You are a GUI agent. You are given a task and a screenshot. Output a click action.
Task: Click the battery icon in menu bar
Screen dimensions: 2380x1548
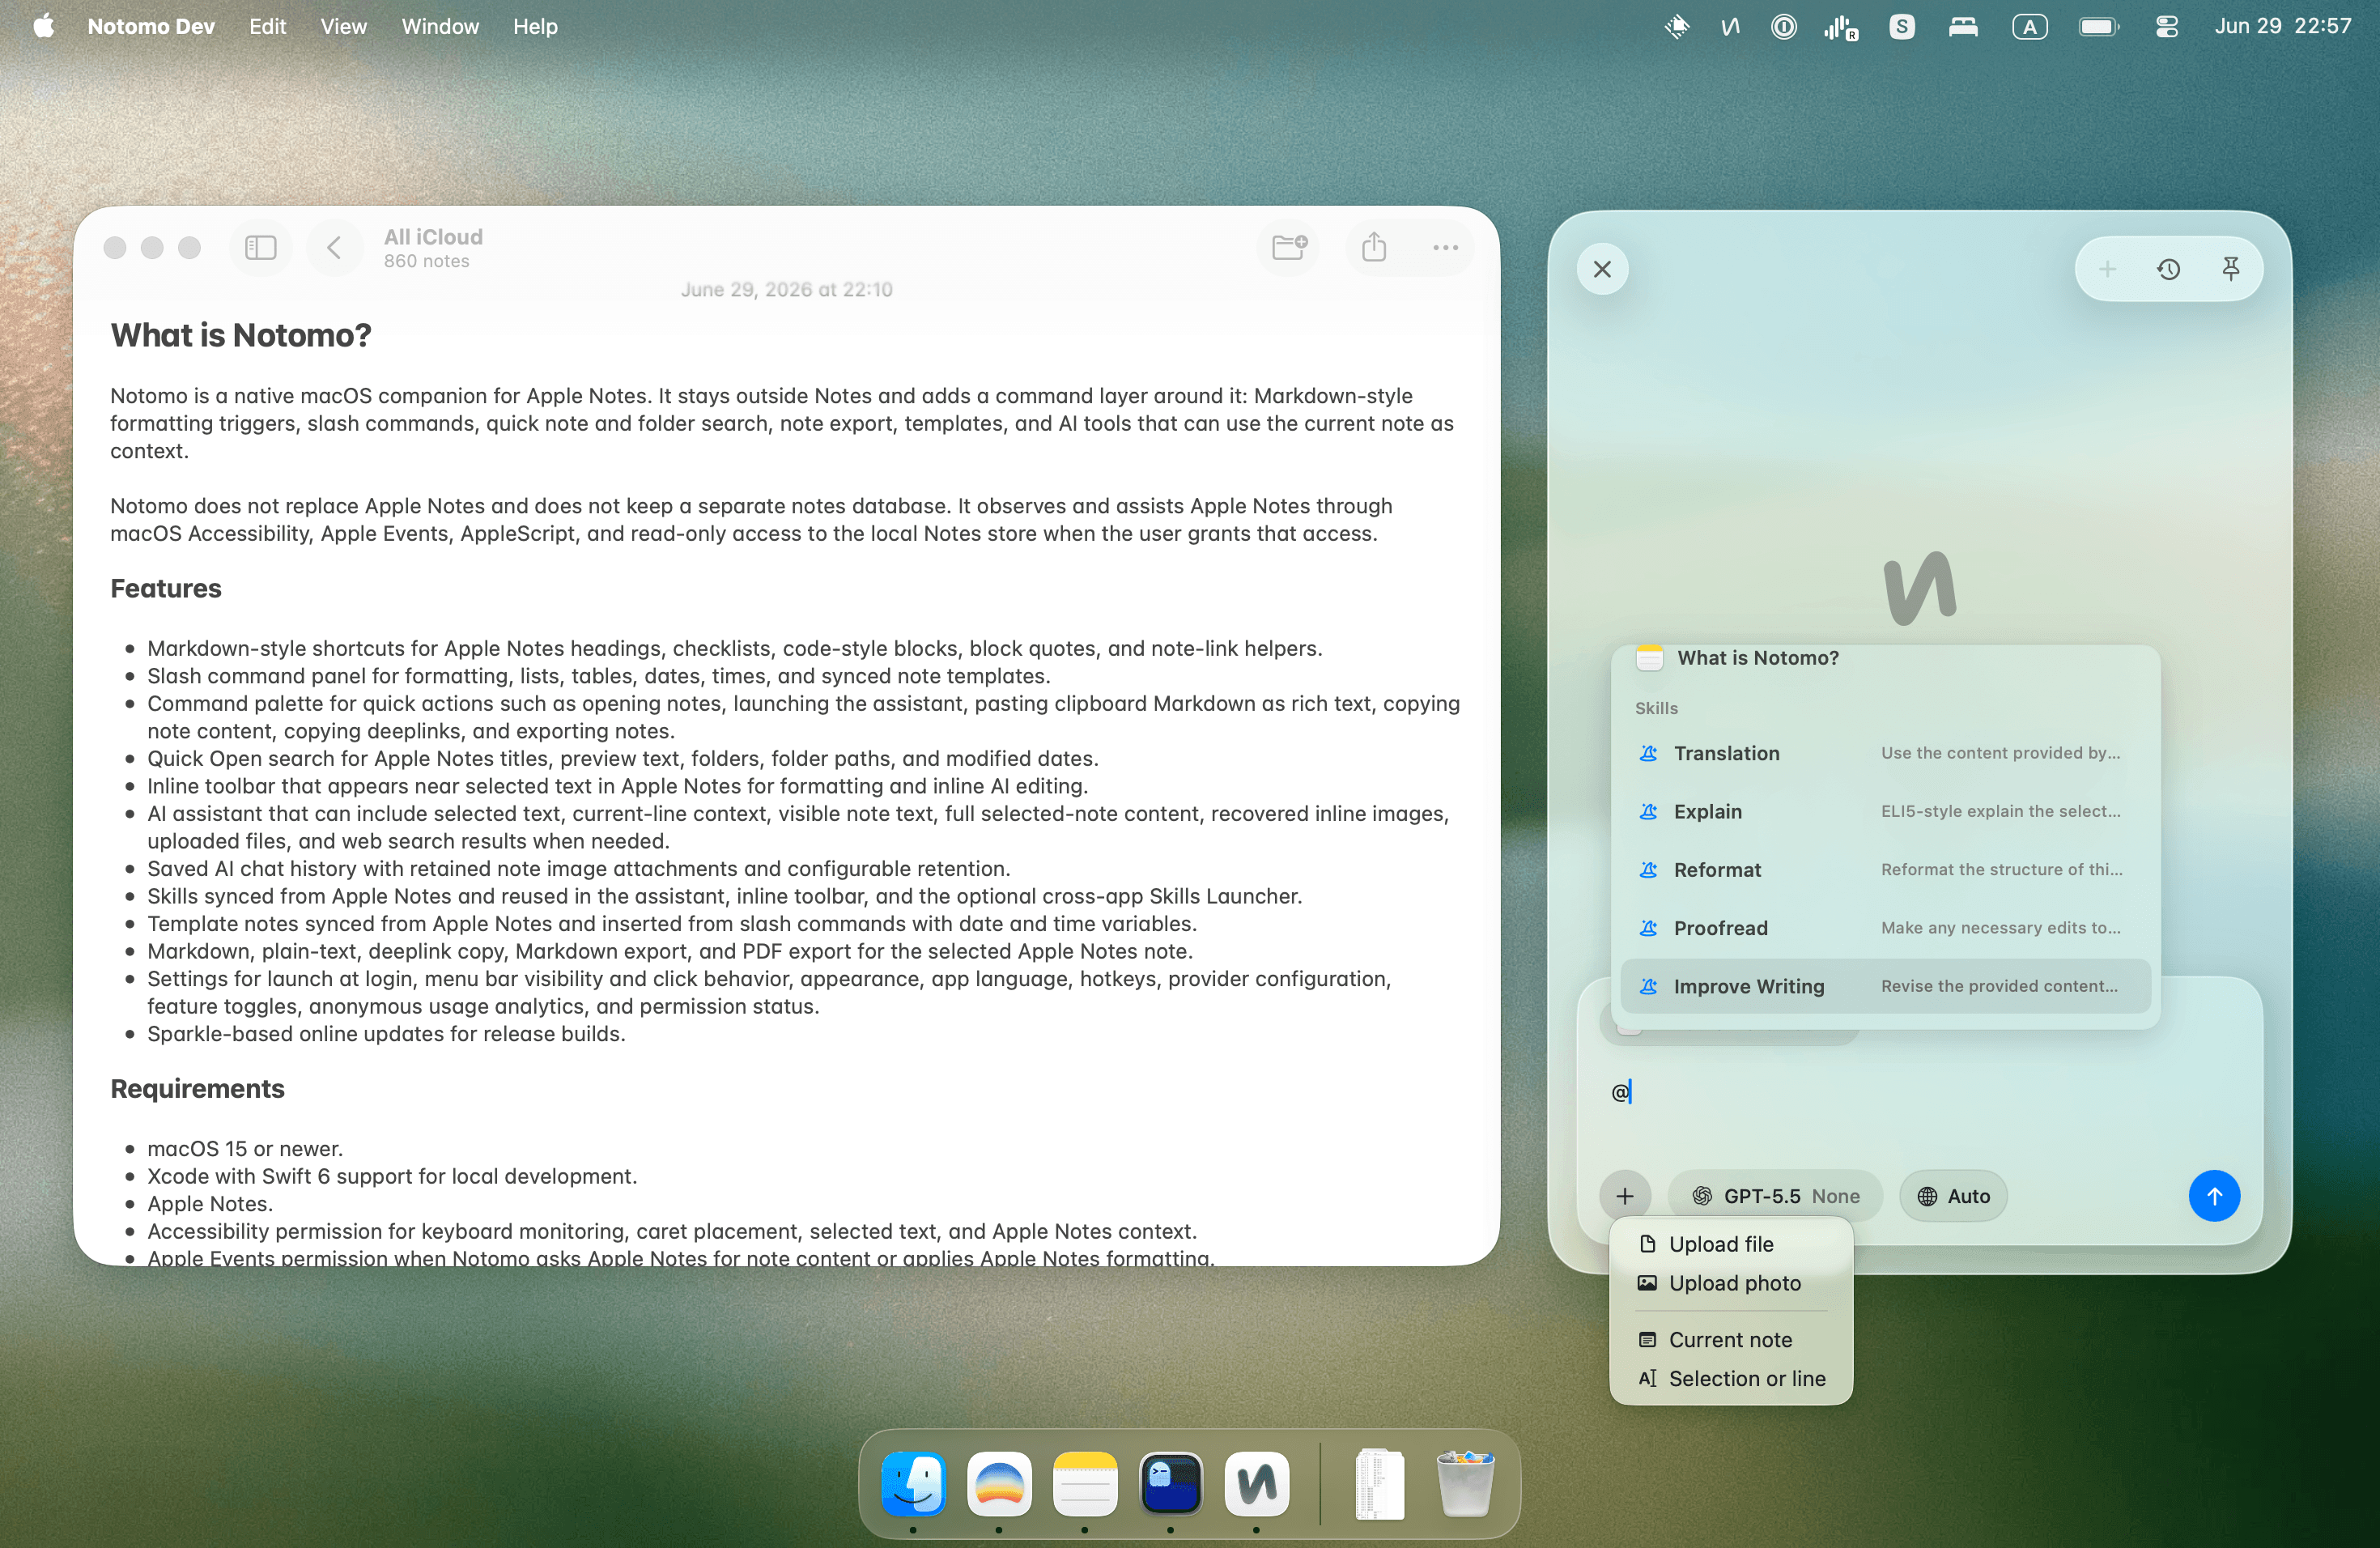pyautogui.click(x=2098, y=27)
